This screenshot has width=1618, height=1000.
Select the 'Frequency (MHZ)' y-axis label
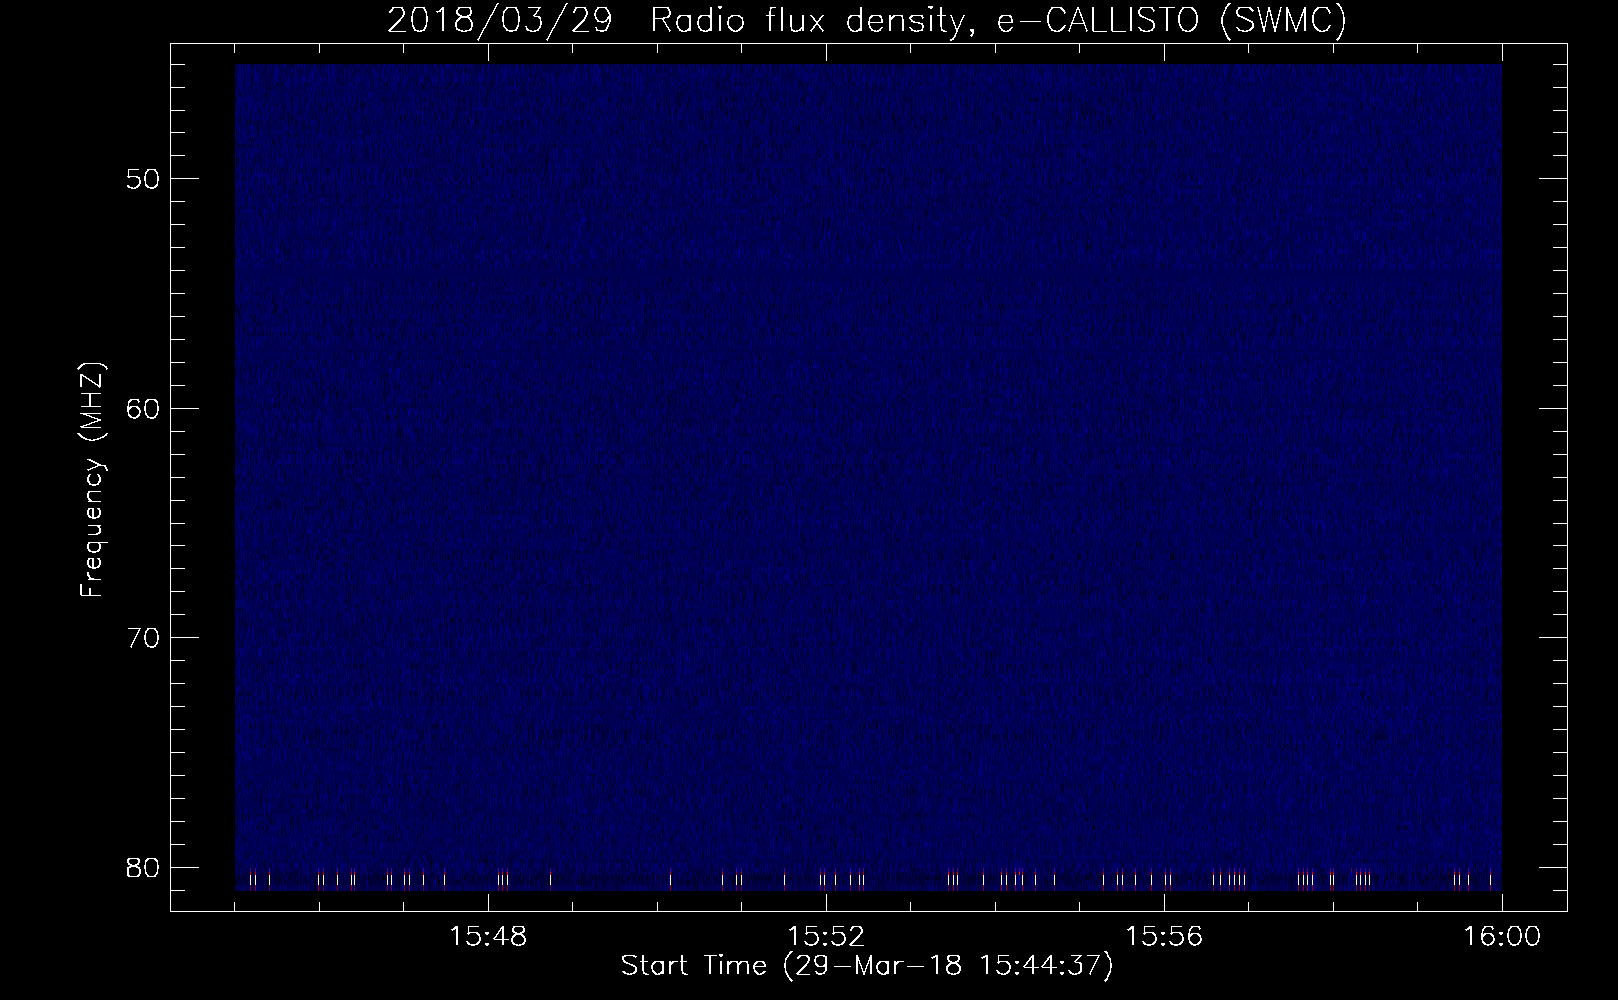click(93, 479)
